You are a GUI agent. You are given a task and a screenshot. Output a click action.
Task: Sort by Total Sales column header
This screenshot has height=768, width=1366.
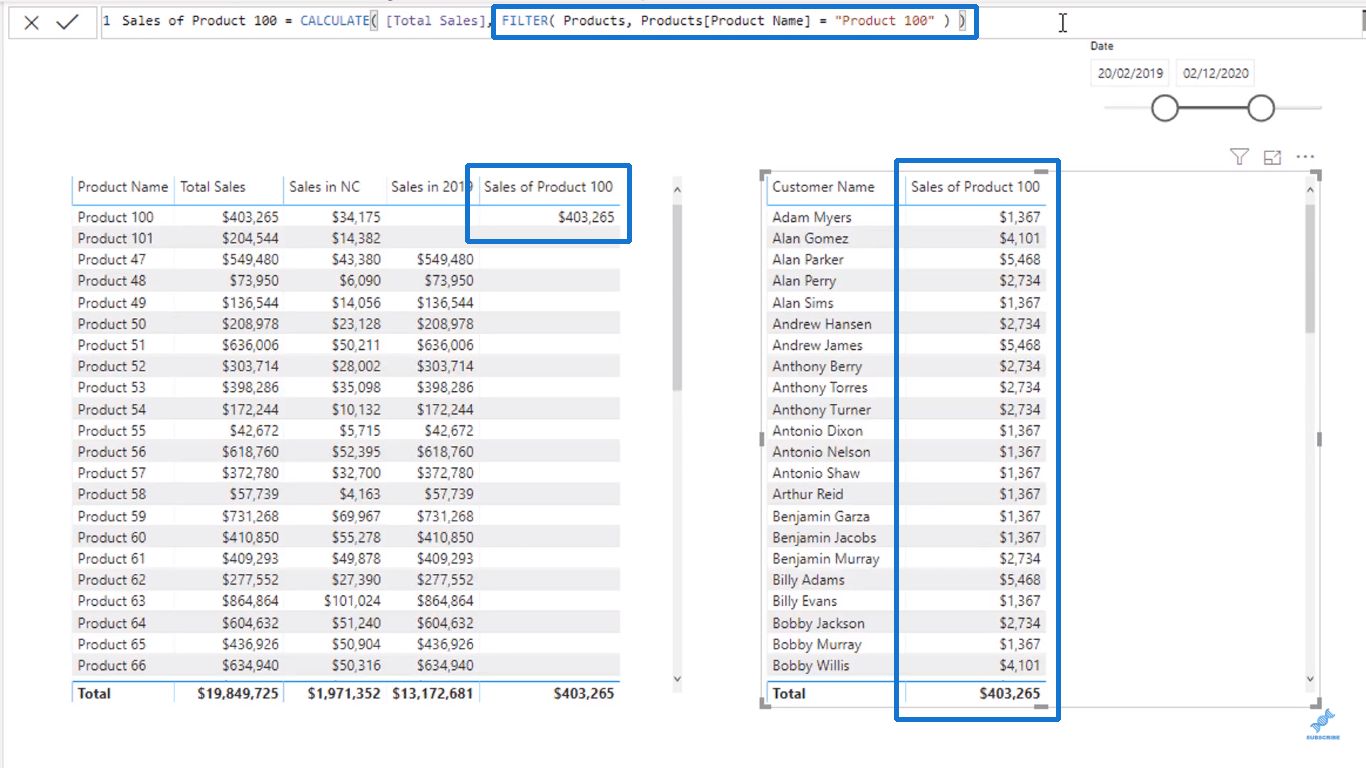pos(213,187)
